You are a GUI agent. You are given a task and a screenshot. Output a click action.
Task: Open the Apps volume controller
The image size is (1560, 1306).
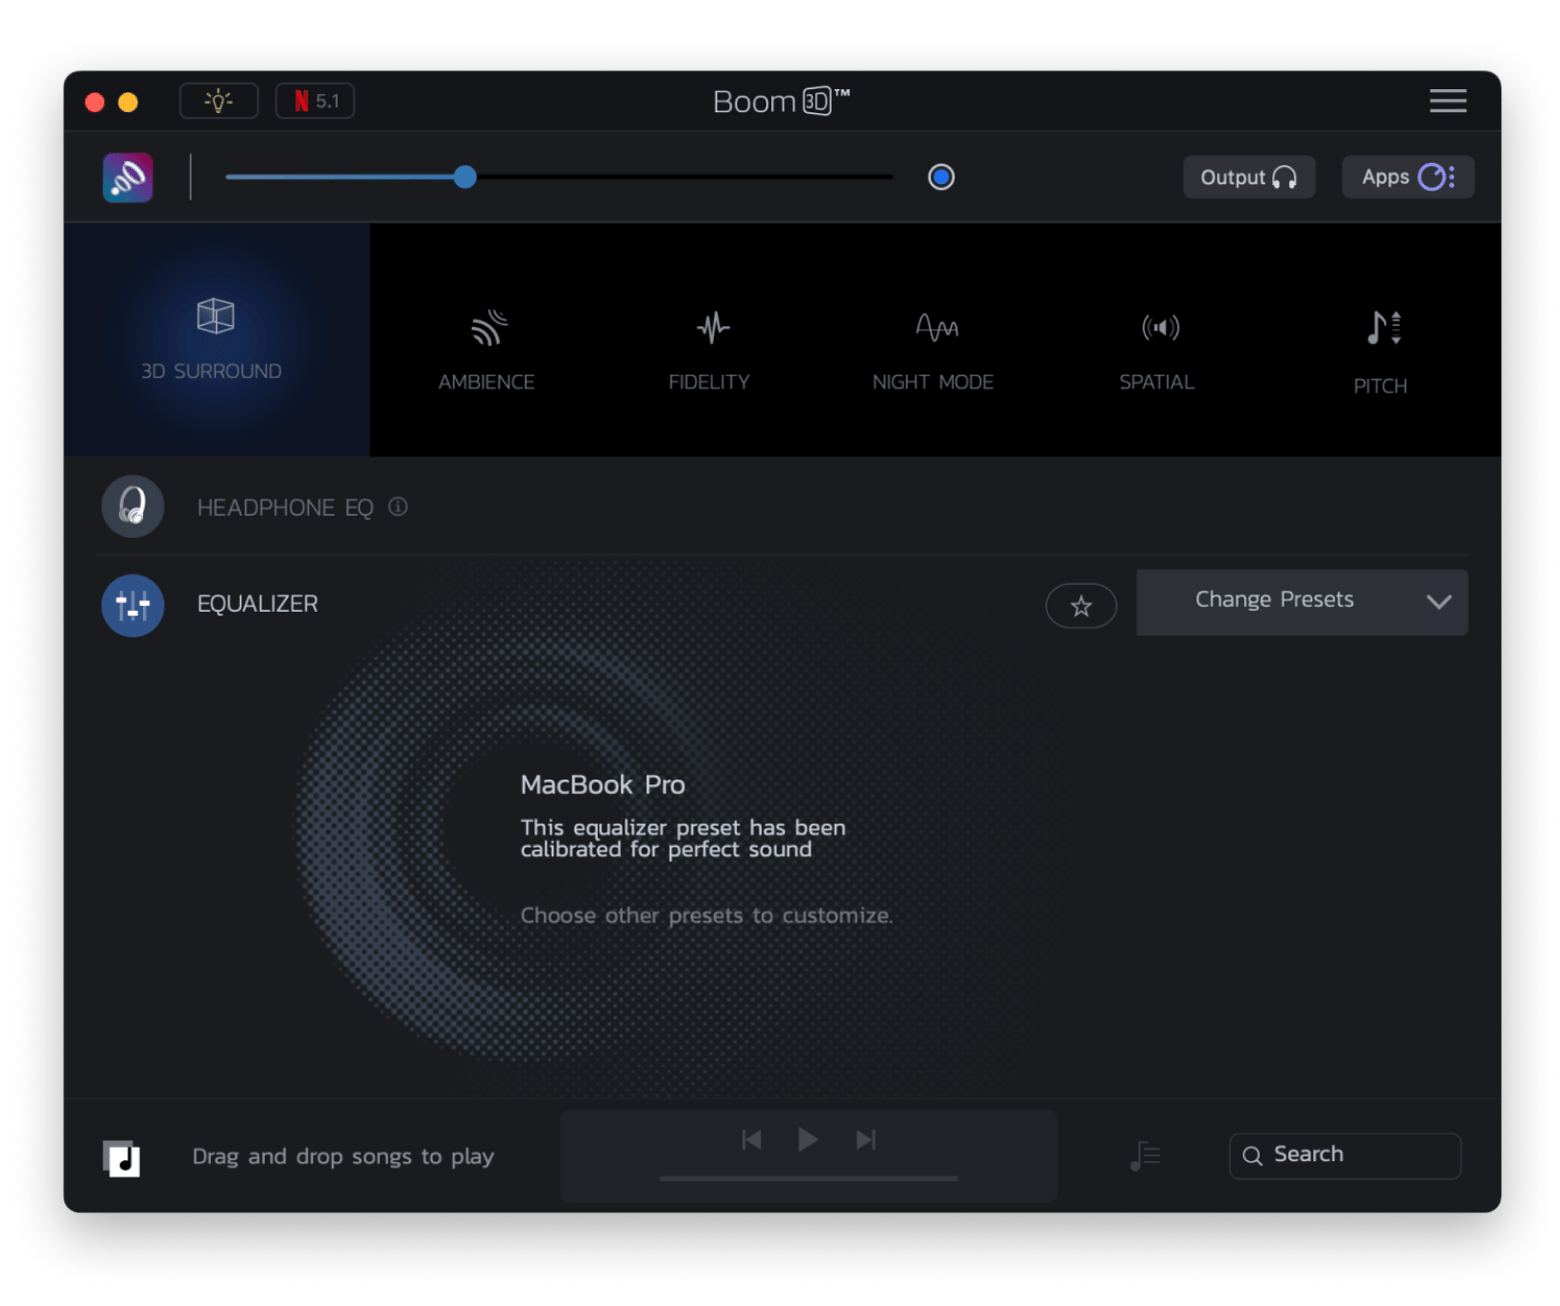coord(1408,177)
